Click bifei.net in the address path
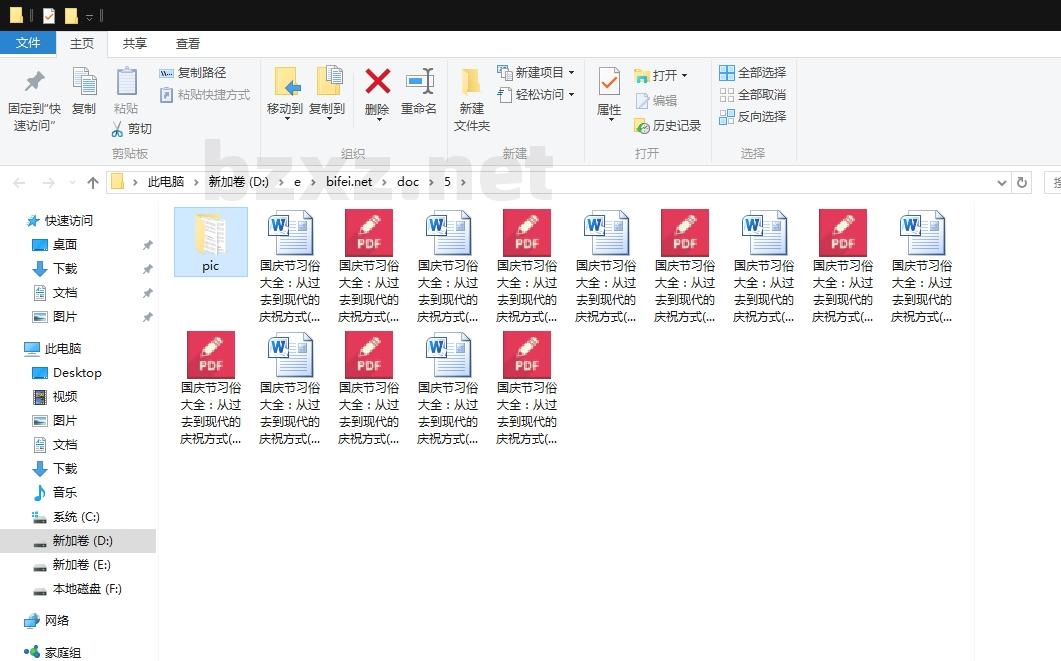This screenshot has width=1061, height=661. coord(349,182)
